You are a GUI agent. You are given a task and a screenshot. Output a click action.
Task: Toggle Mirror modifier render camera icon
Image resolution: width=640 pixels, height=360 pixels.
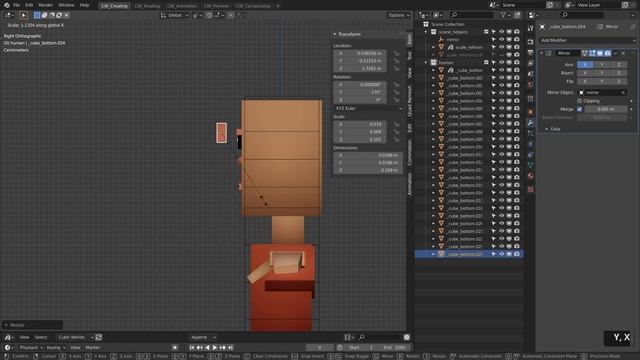(608, 53)
